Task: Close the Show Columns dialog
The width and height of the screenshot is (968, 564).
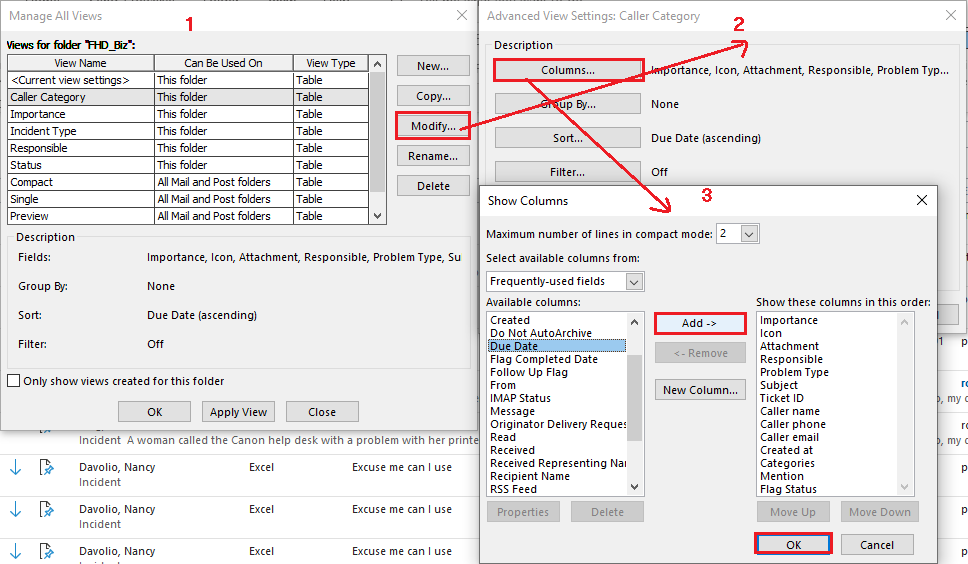Action: click(x=921, y=200)
